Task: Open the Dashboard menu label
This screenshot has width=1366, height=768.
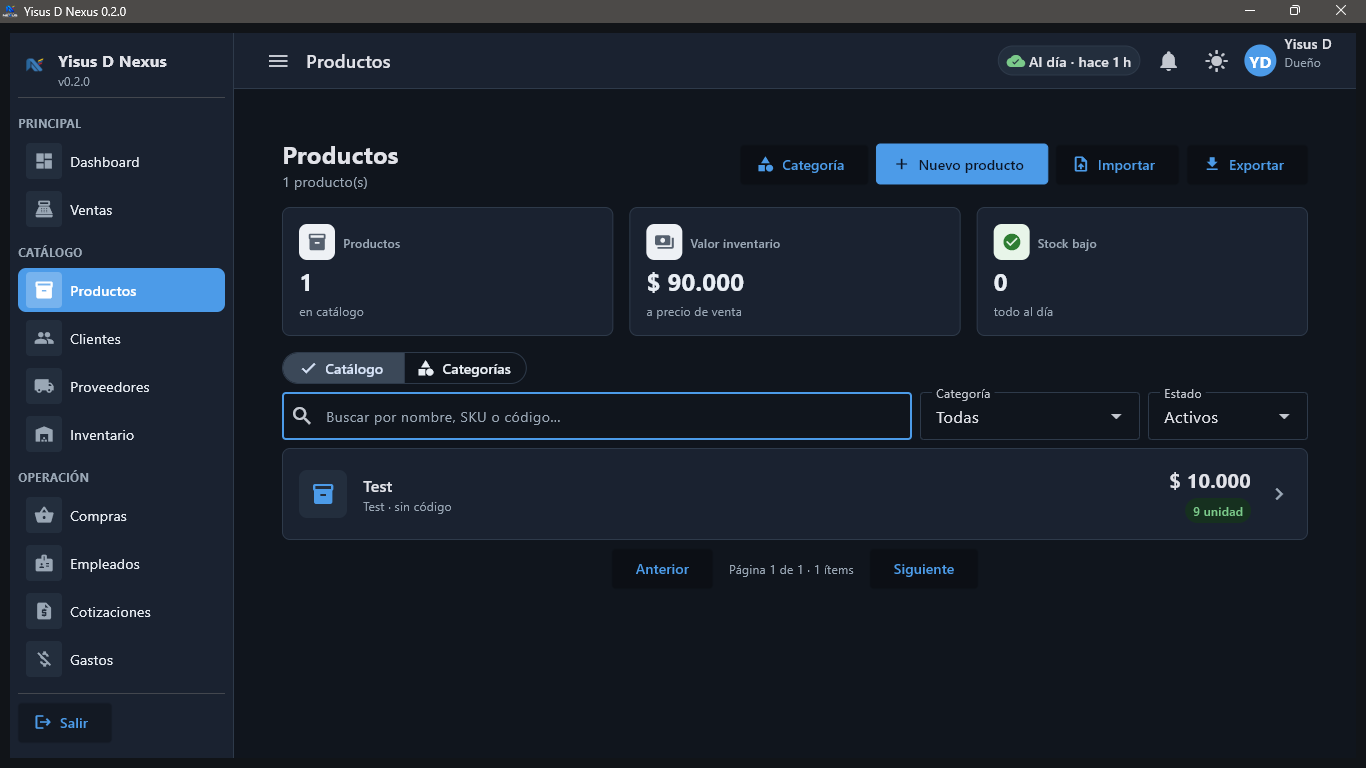Action: tap(105, 162)
